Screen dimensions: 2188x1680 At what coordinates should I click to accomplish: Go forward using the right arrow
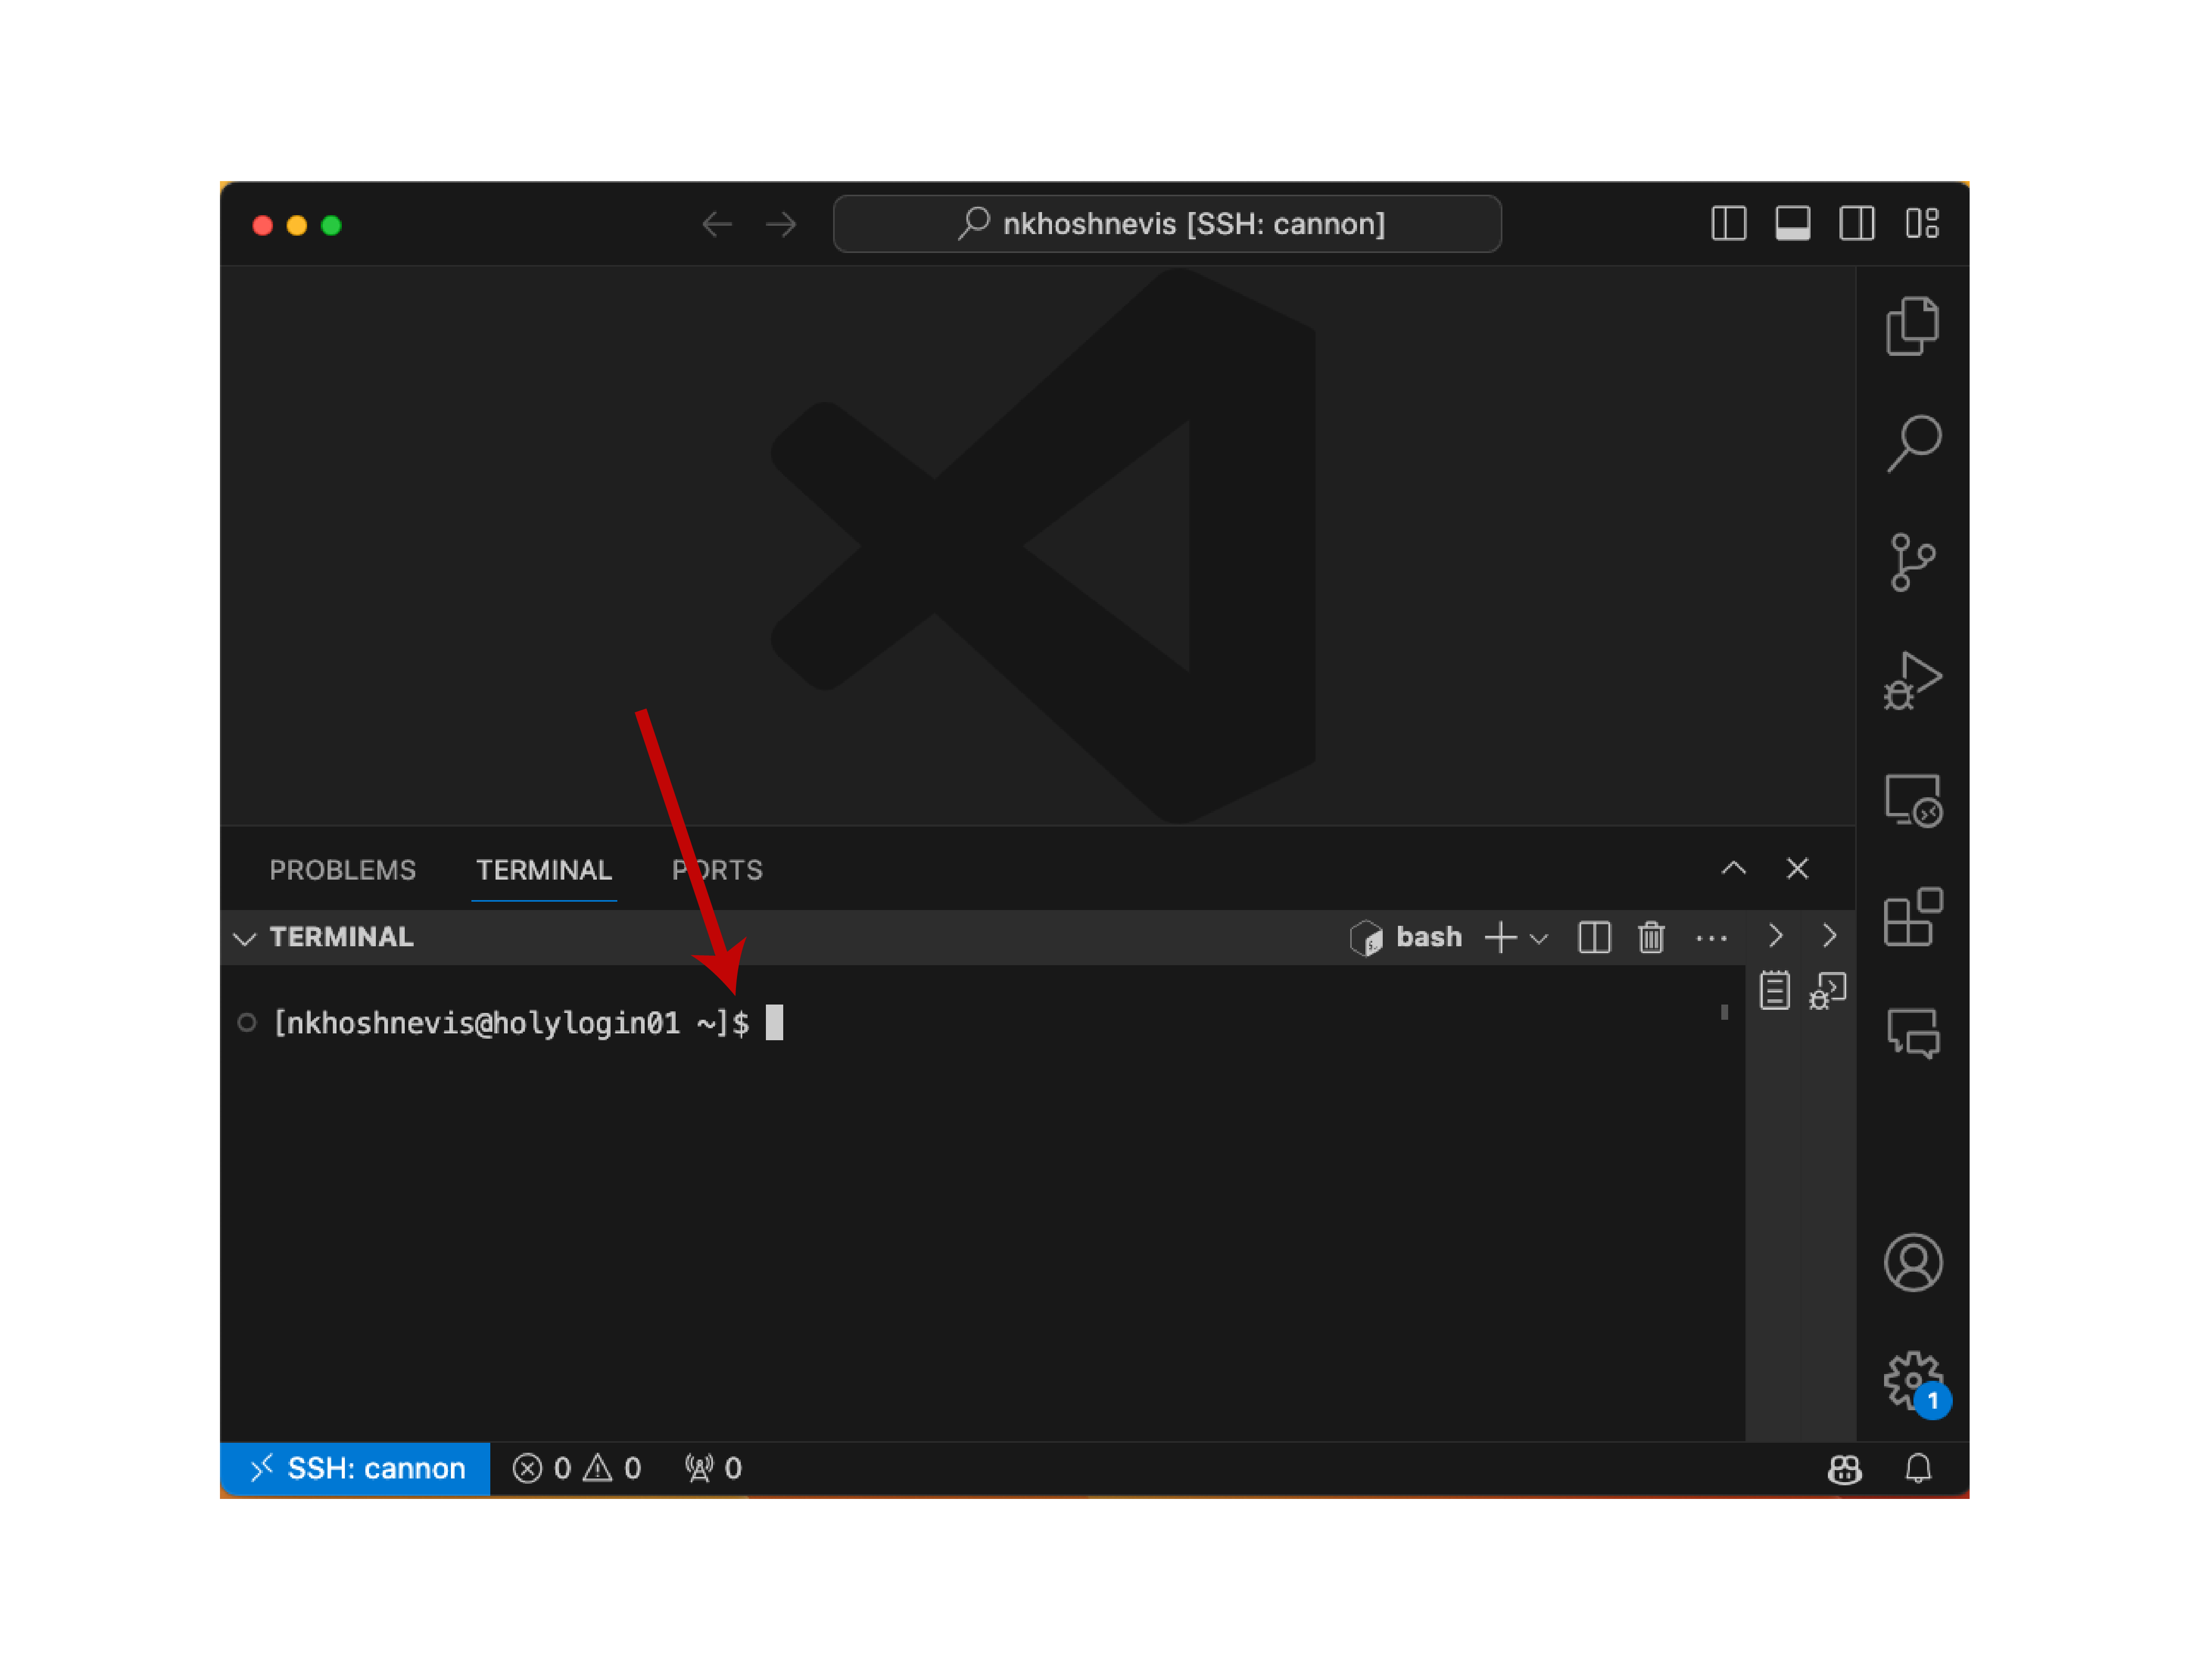pos(781,224)
